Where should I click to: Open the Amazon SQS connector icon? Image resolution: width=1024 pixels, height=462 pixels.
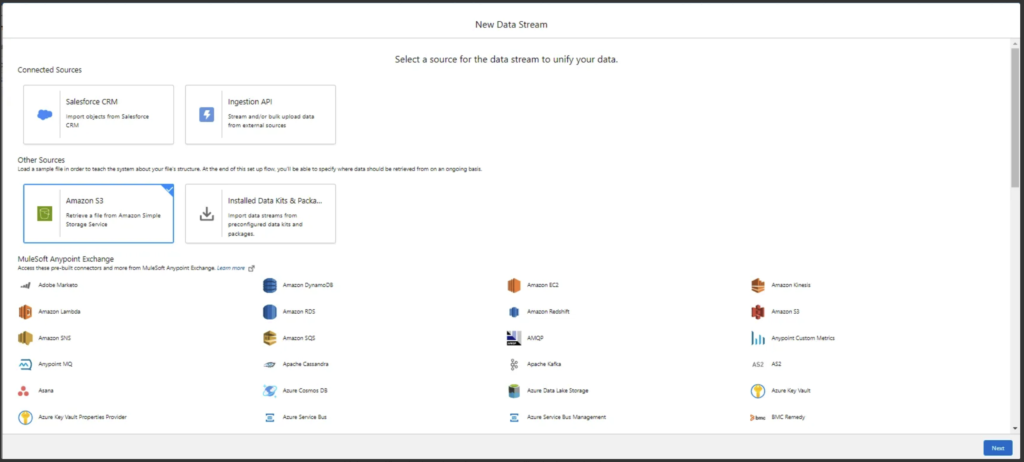[270, 338]
